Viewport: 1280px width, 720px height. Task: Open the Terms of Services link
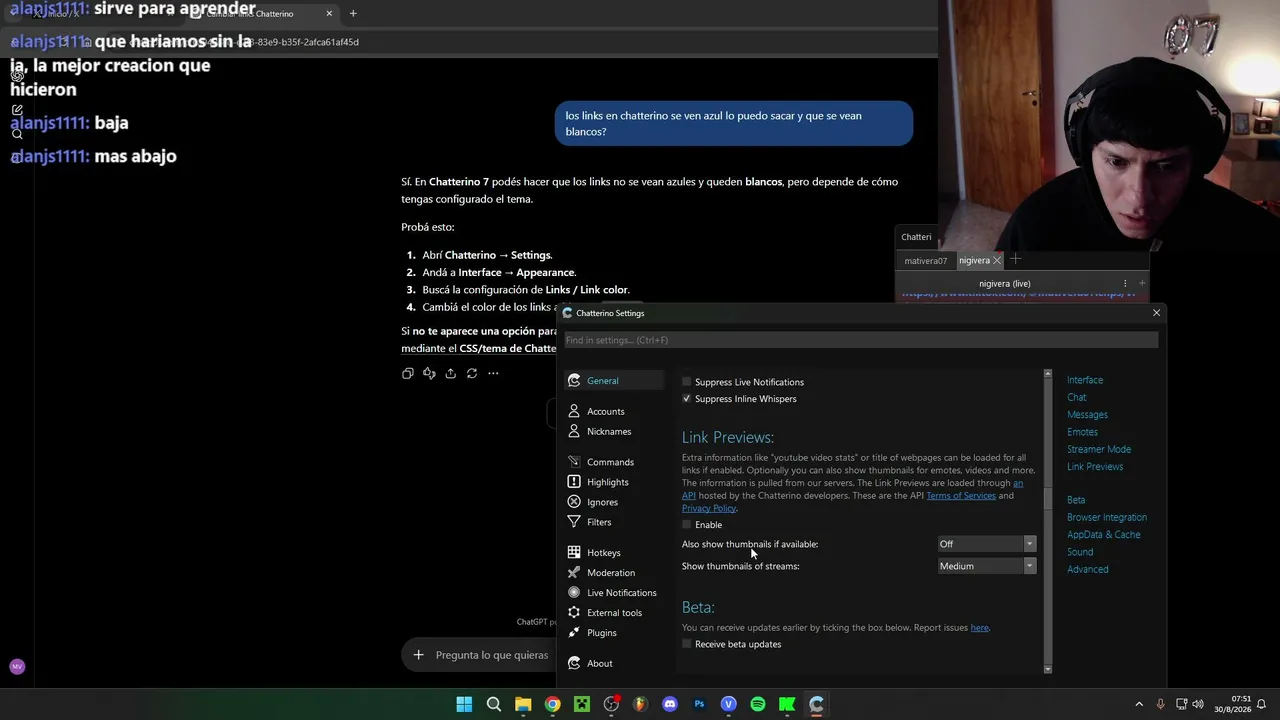(x=961, y=496)
